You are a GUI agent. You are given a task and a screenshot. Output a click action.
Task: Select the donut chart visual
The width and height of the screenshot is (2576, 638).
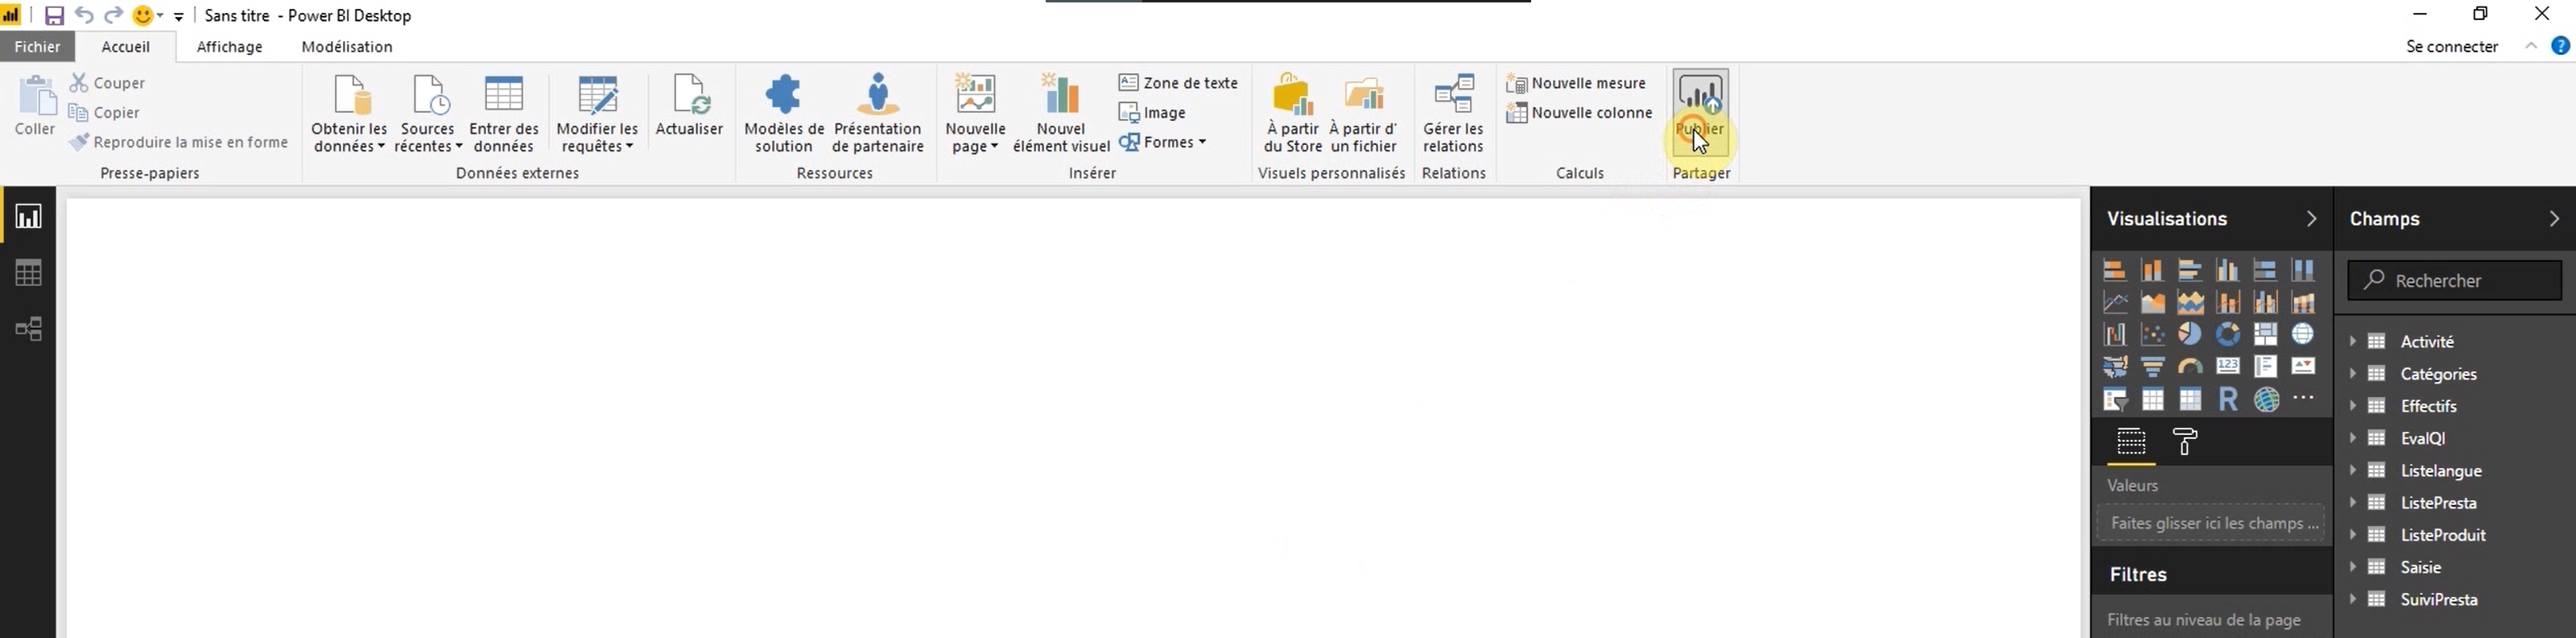[x=2228, y=334]
